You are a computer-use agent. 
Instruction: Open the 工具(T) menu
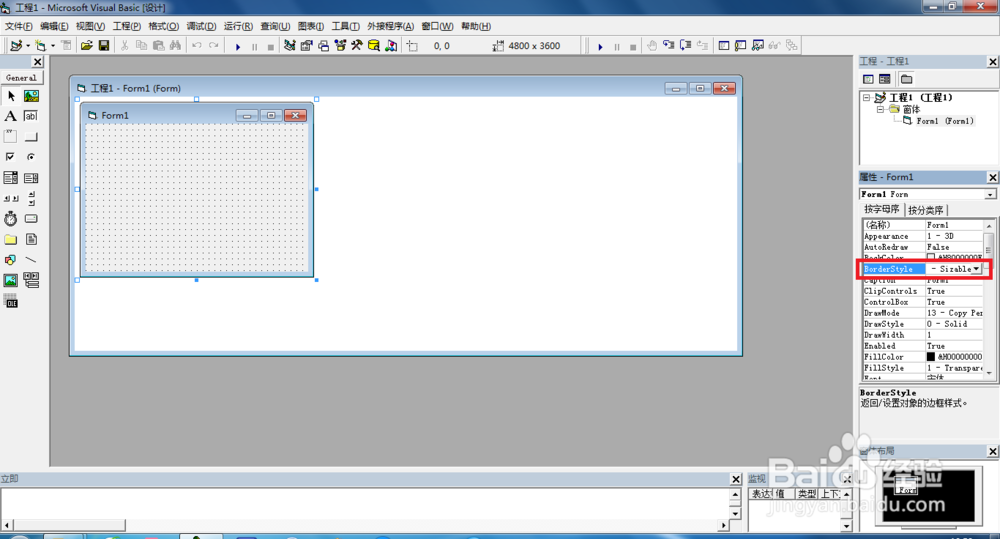(345, 26)
